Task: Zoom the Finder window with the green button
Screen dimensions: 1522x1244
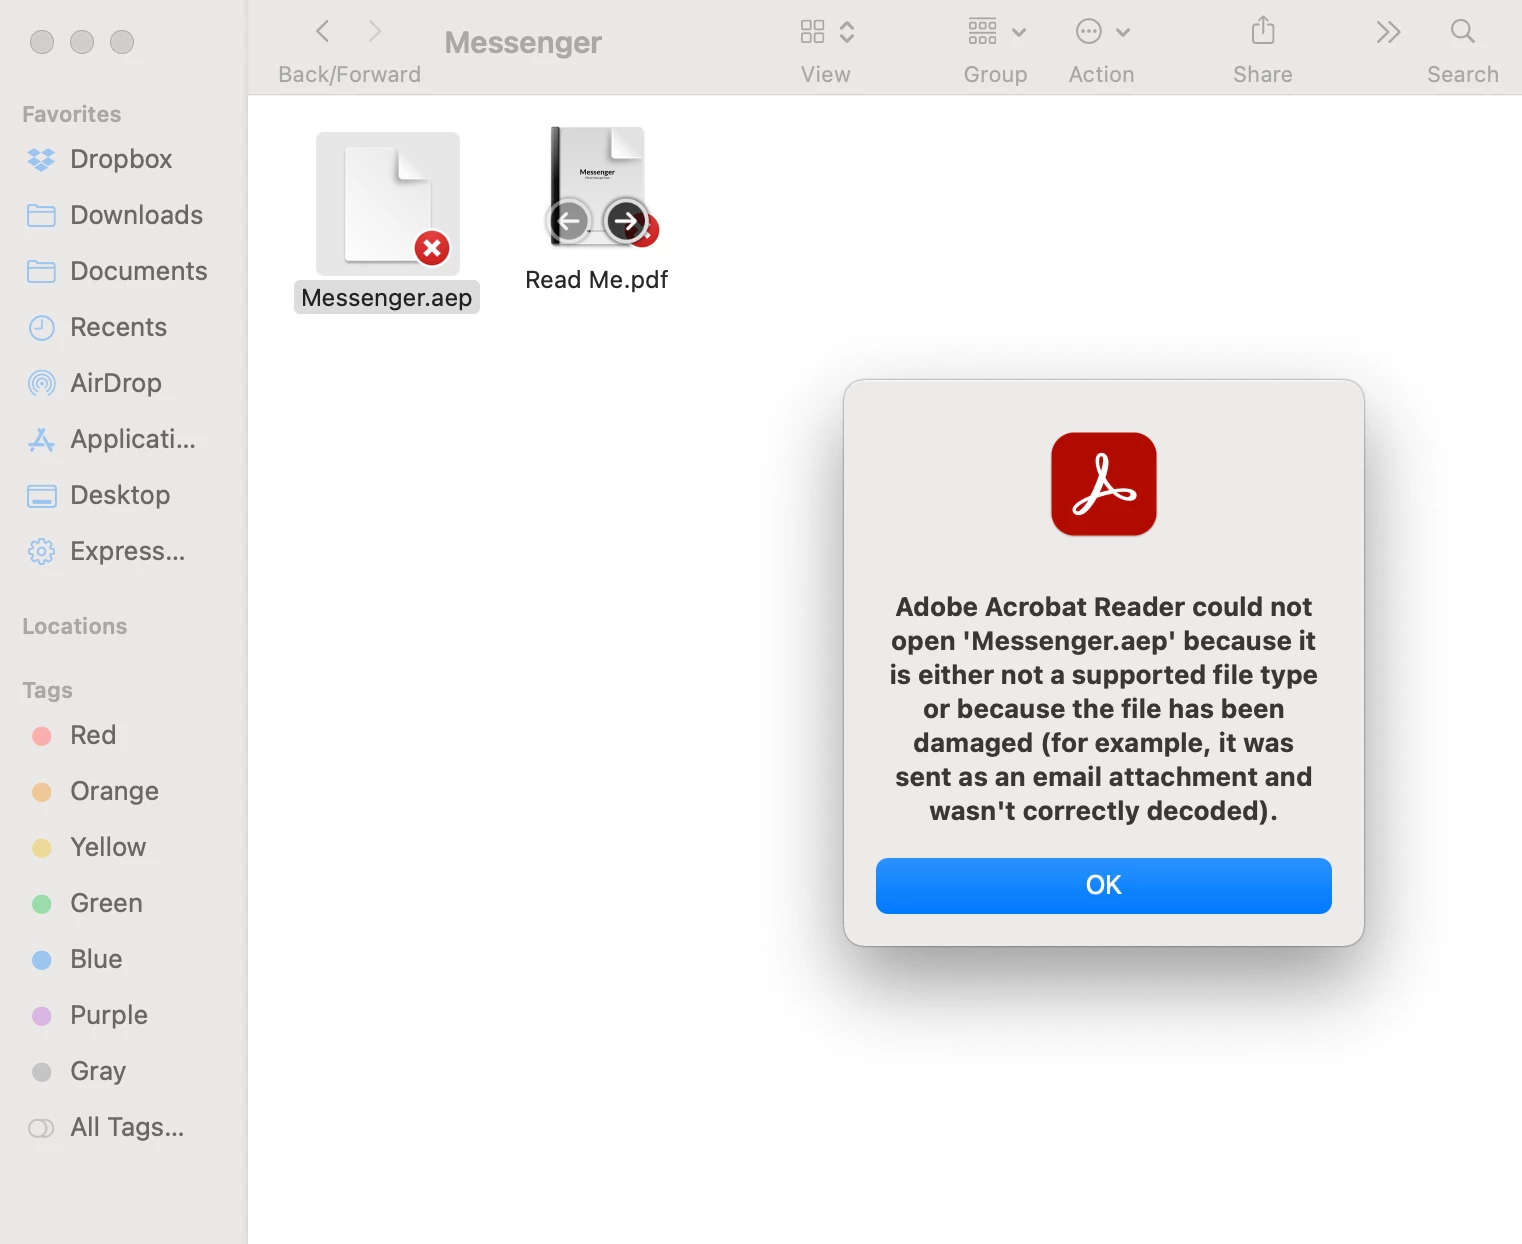Action: click(x=122, y=42)
